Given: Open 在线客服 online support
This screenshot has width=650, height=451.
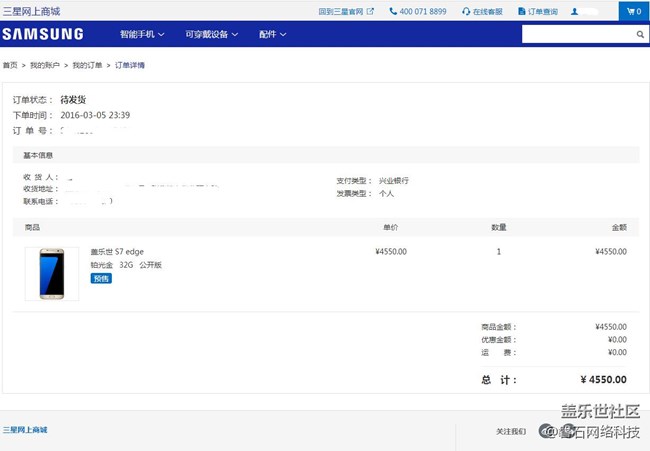Looking at the screenshot, I should click(x=482, y=11).
